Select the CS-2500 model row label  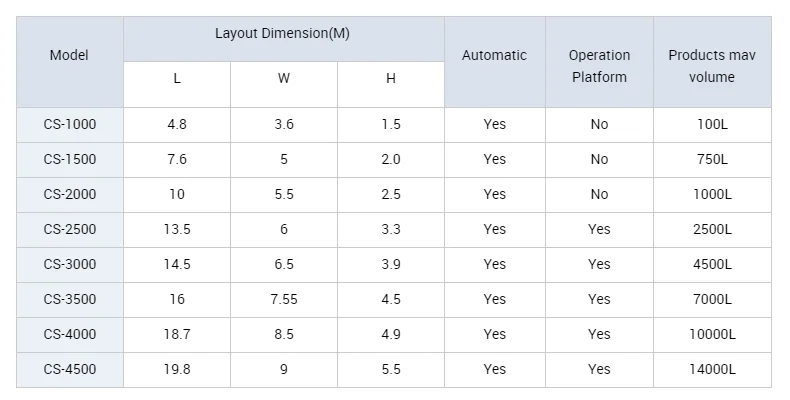[70, 229]
